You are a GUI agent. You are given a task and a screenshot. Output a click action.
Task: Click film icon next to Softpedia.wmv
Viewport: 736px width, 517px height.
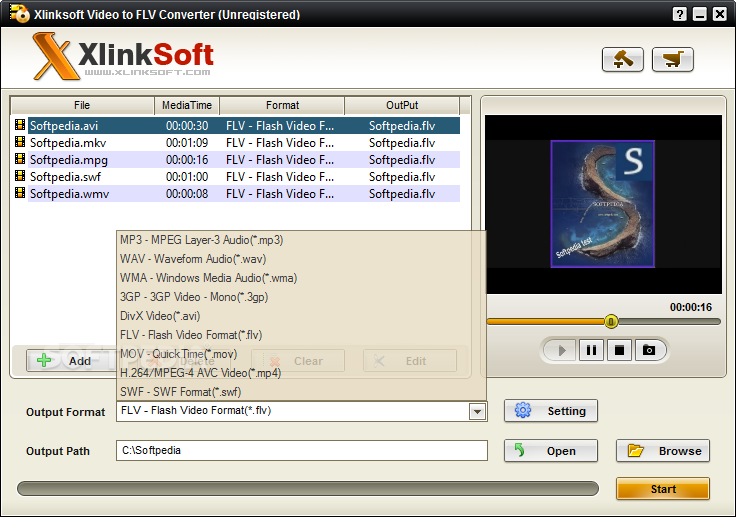pos(20,193)
